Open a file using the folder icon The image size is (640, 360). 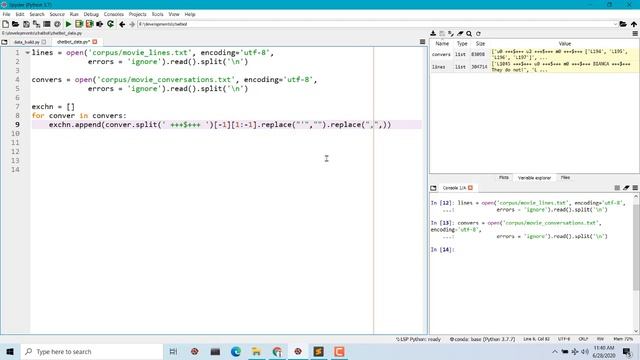(16, 24)
